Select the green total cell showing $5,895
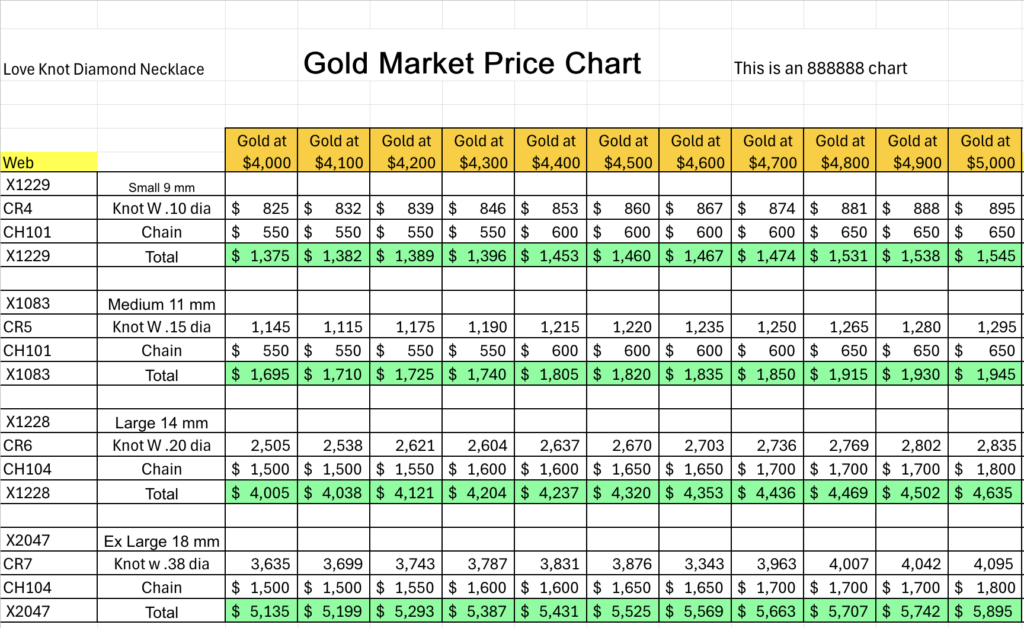The height and width of the screenshot is (628, 1024). pos(985,612)
